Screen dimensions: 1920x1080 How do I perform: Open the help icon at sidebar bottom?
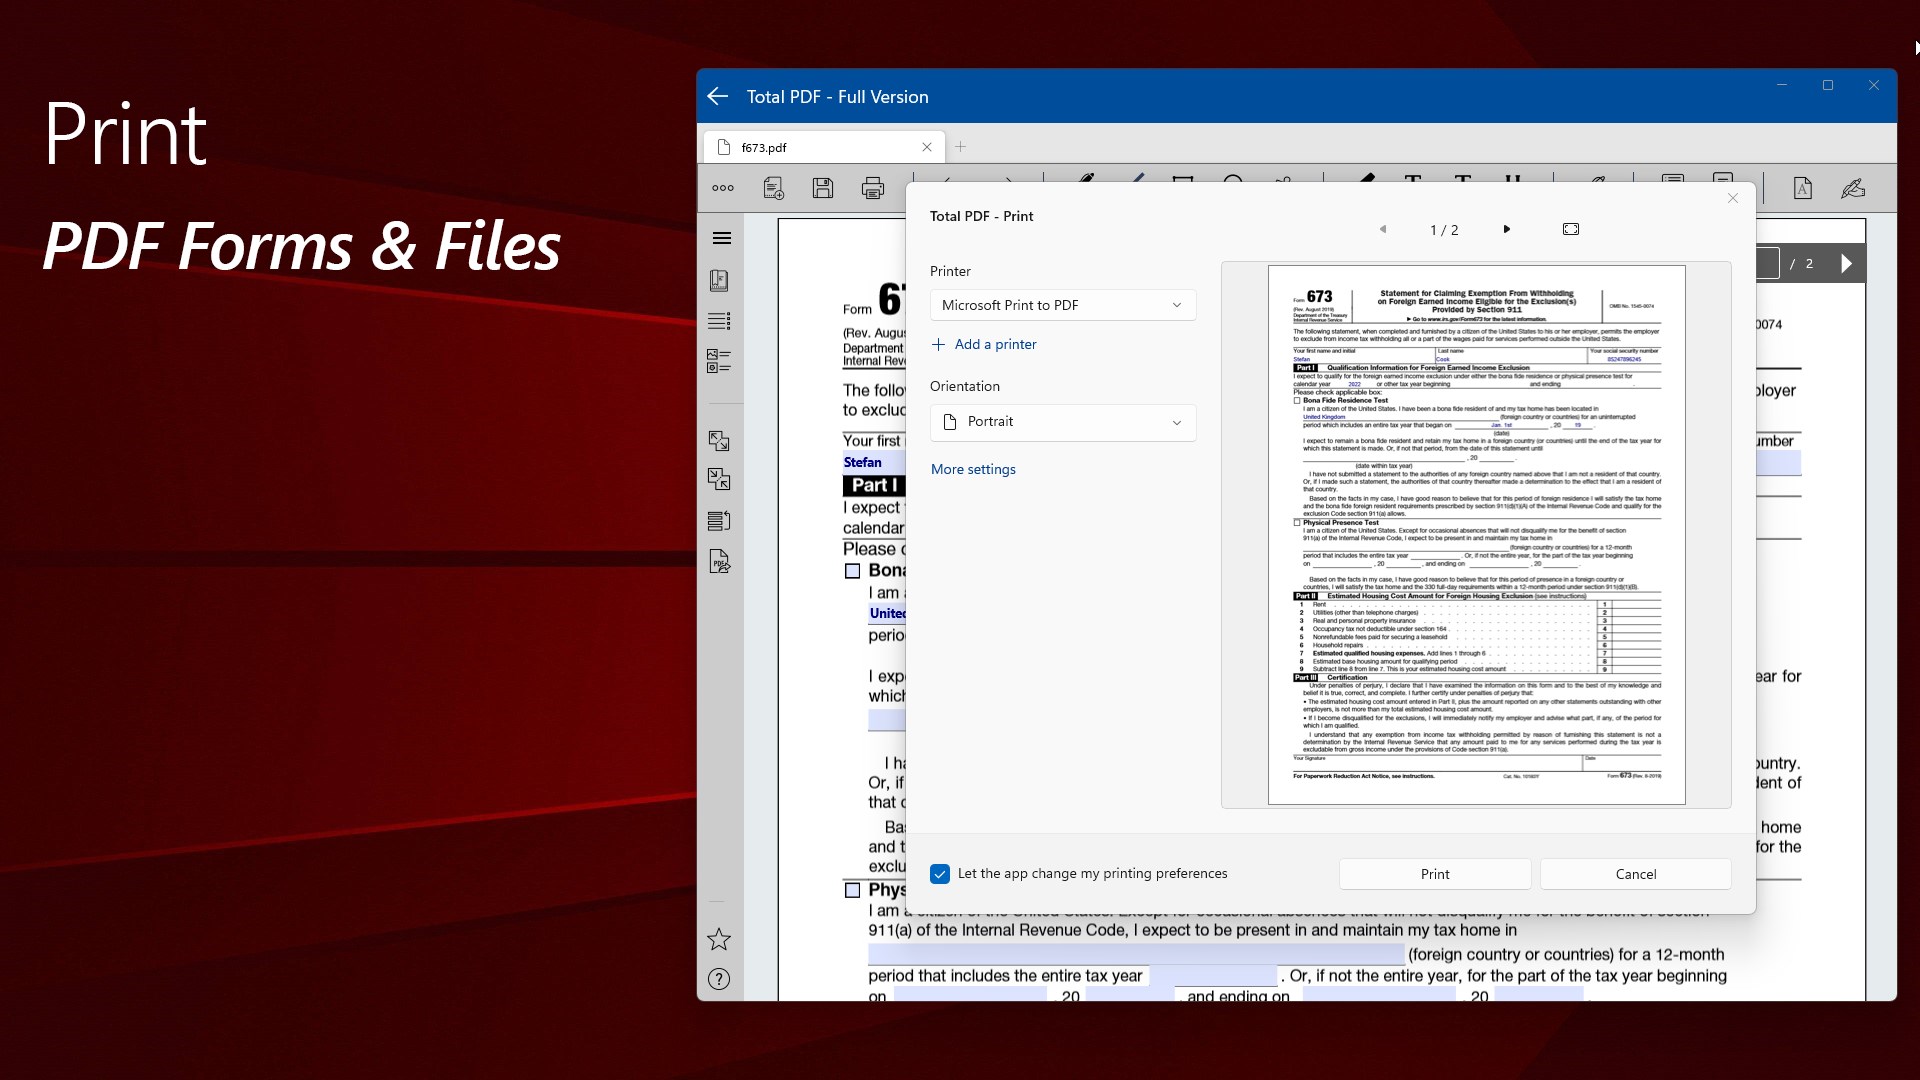pos(719,979)
